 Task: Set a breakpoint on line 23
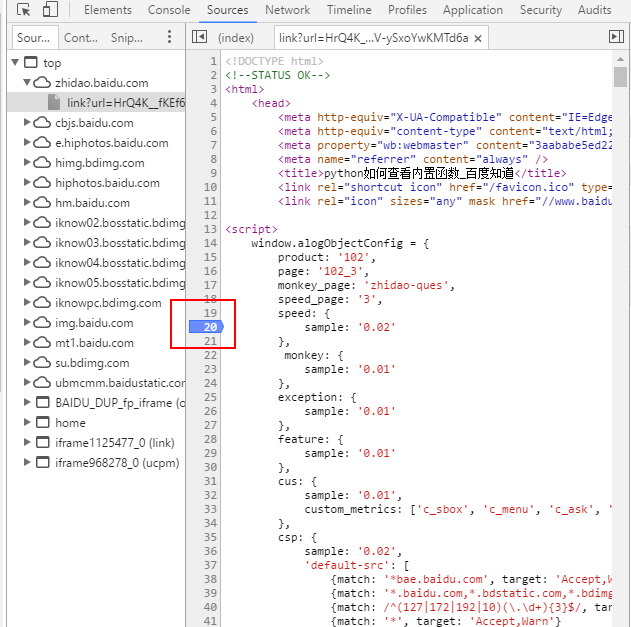tap(210, 369)
